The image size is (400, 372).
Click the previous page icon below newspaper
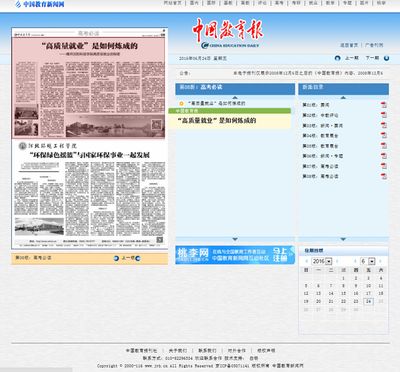point(116,258)
